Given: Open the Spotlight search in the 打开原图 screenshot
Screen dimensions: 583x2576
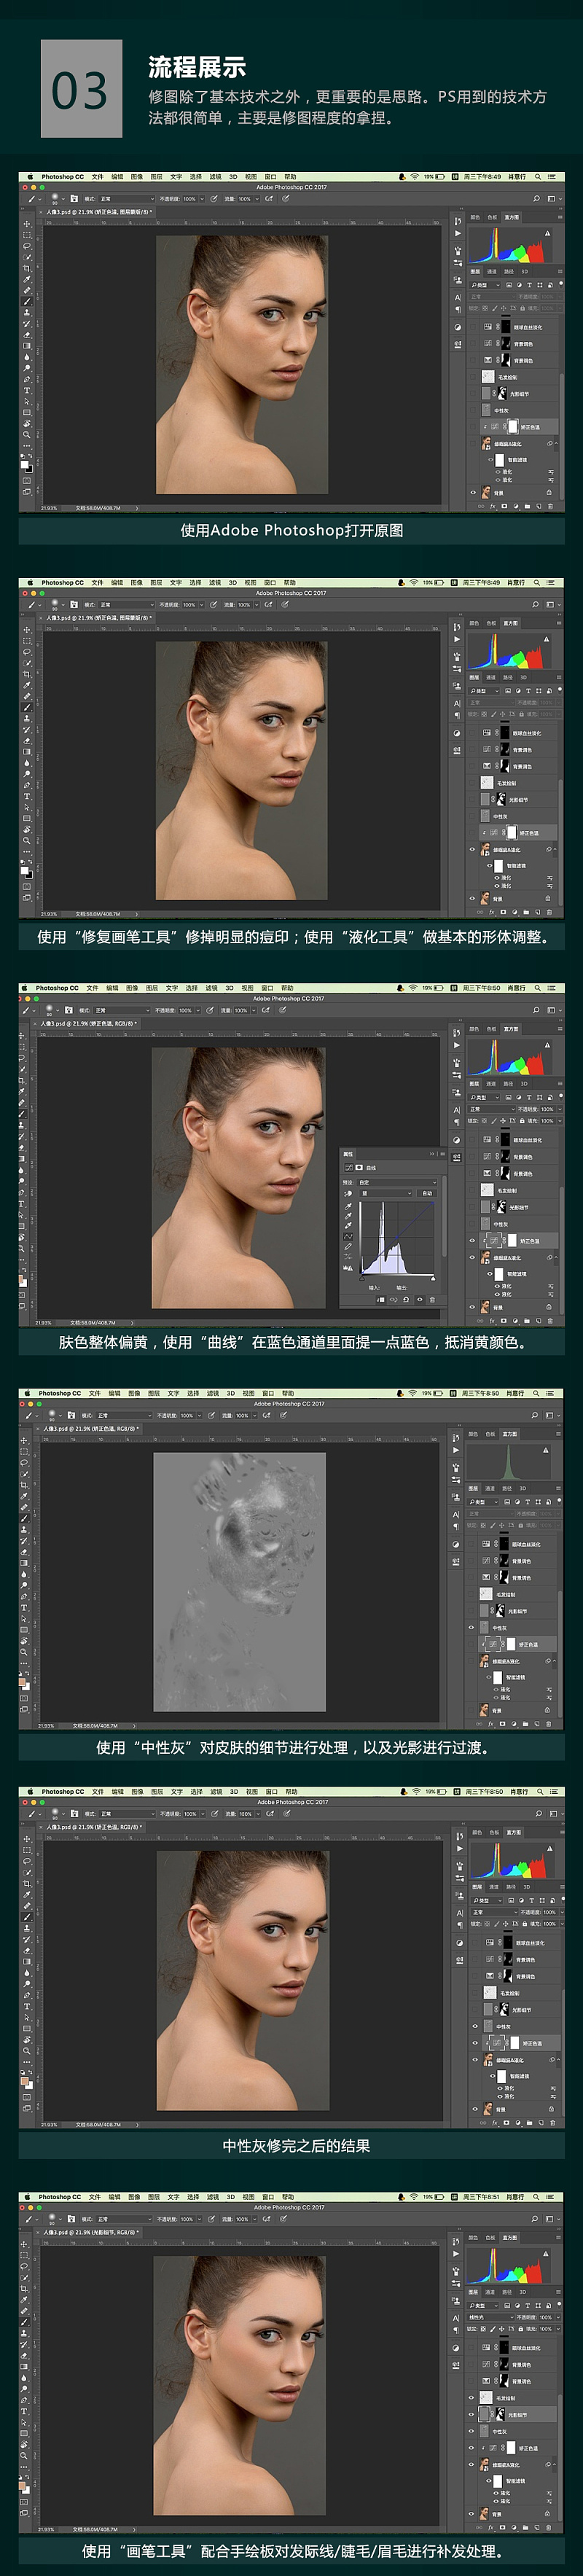Looking at the screenshot, I should [537, 177].
